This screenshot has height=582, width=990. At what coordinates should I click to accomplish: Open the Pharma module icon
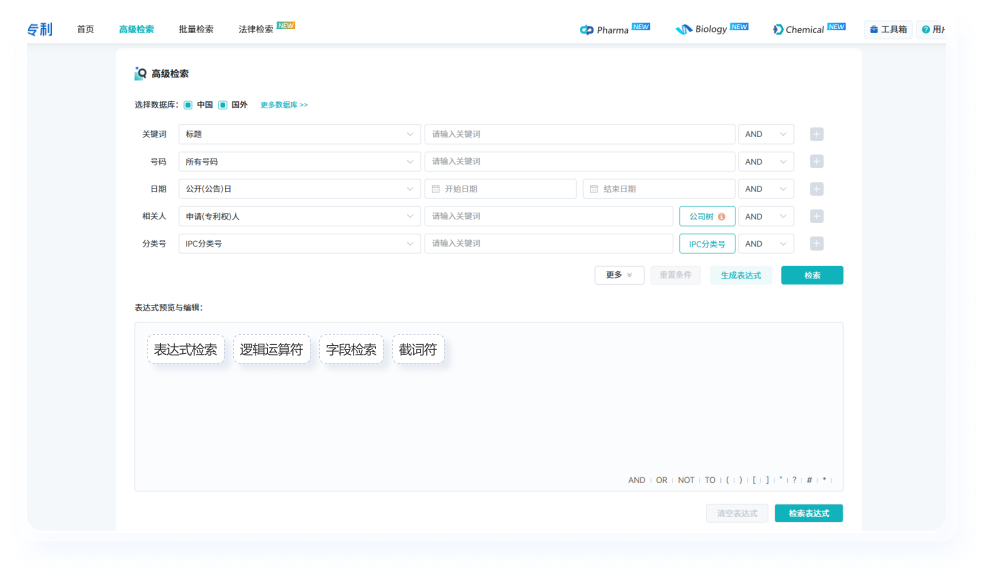[x=587, y=30]
